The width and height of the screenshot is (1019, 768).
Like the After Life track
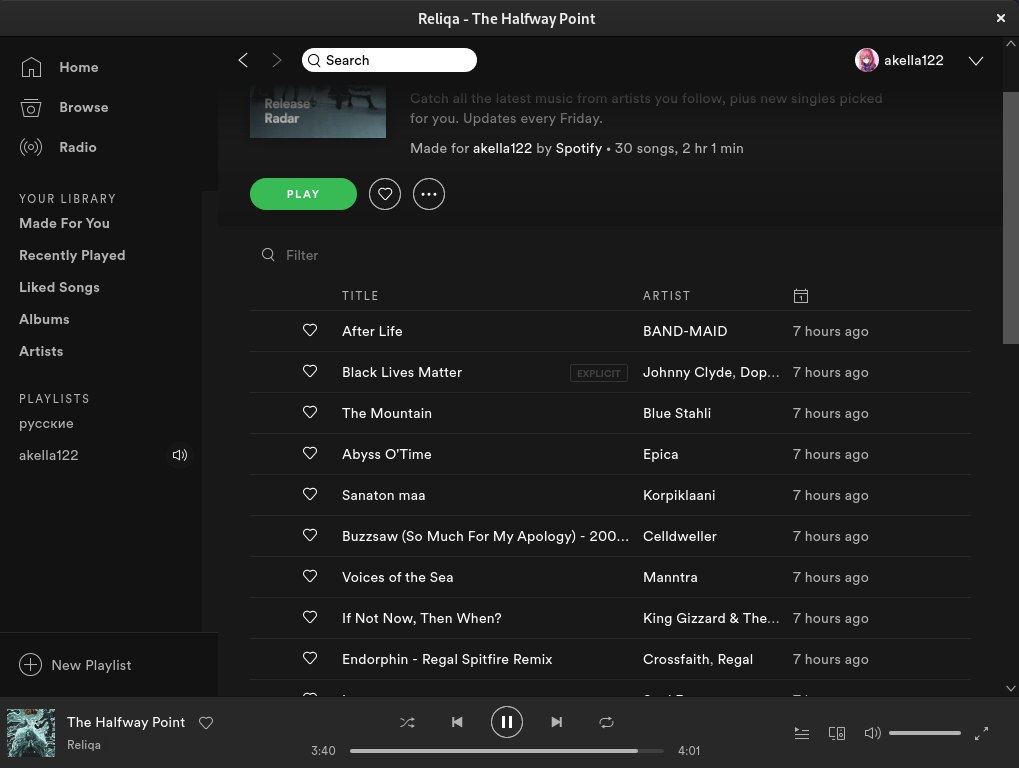tap(310, 330)
